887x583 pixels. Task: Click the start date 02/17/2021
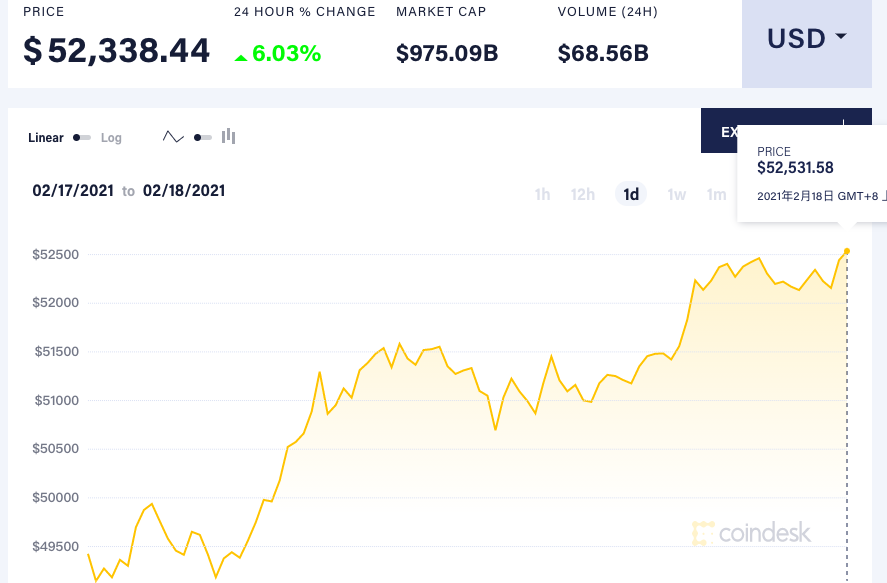pos(73,190)
